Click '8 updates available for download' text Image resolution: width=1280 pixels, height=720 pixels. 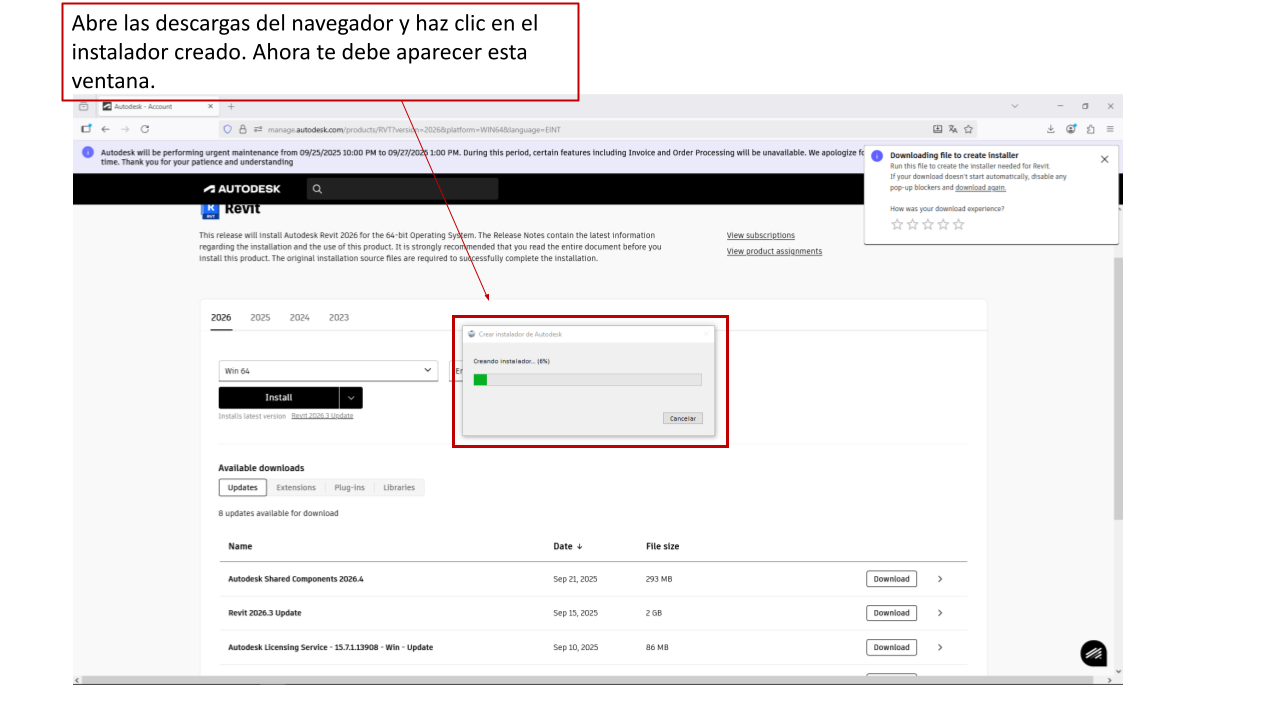[x=278, y=514]
